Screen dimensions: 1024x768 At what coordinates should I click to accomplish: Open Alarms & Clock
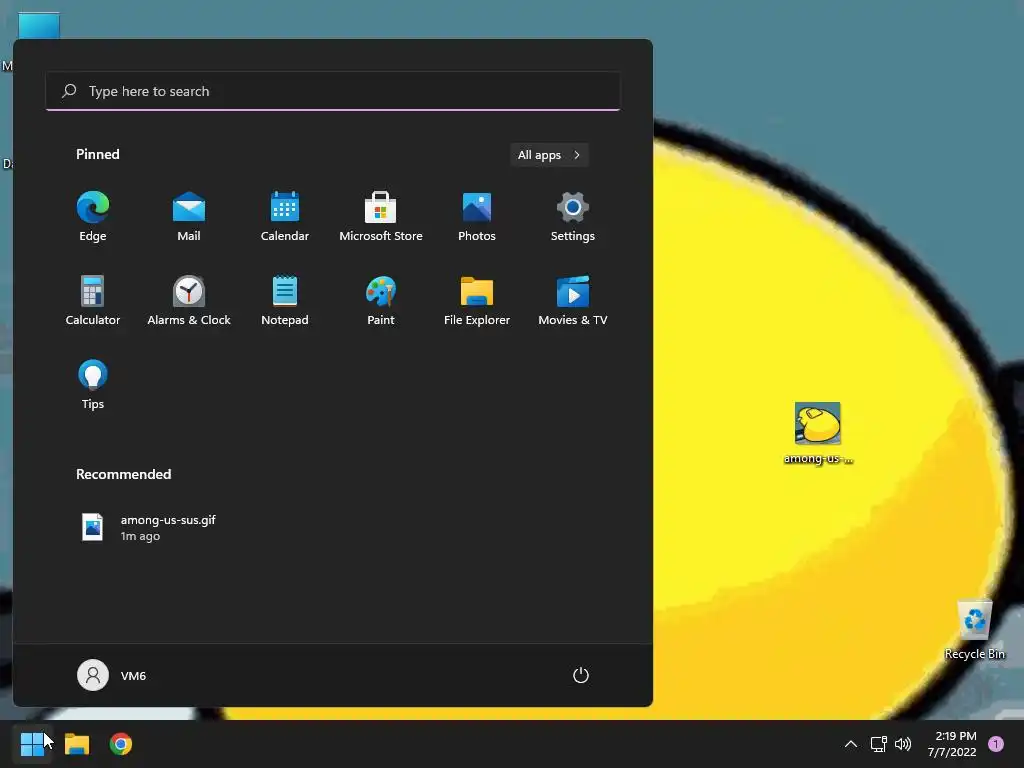tap(189, 300)
